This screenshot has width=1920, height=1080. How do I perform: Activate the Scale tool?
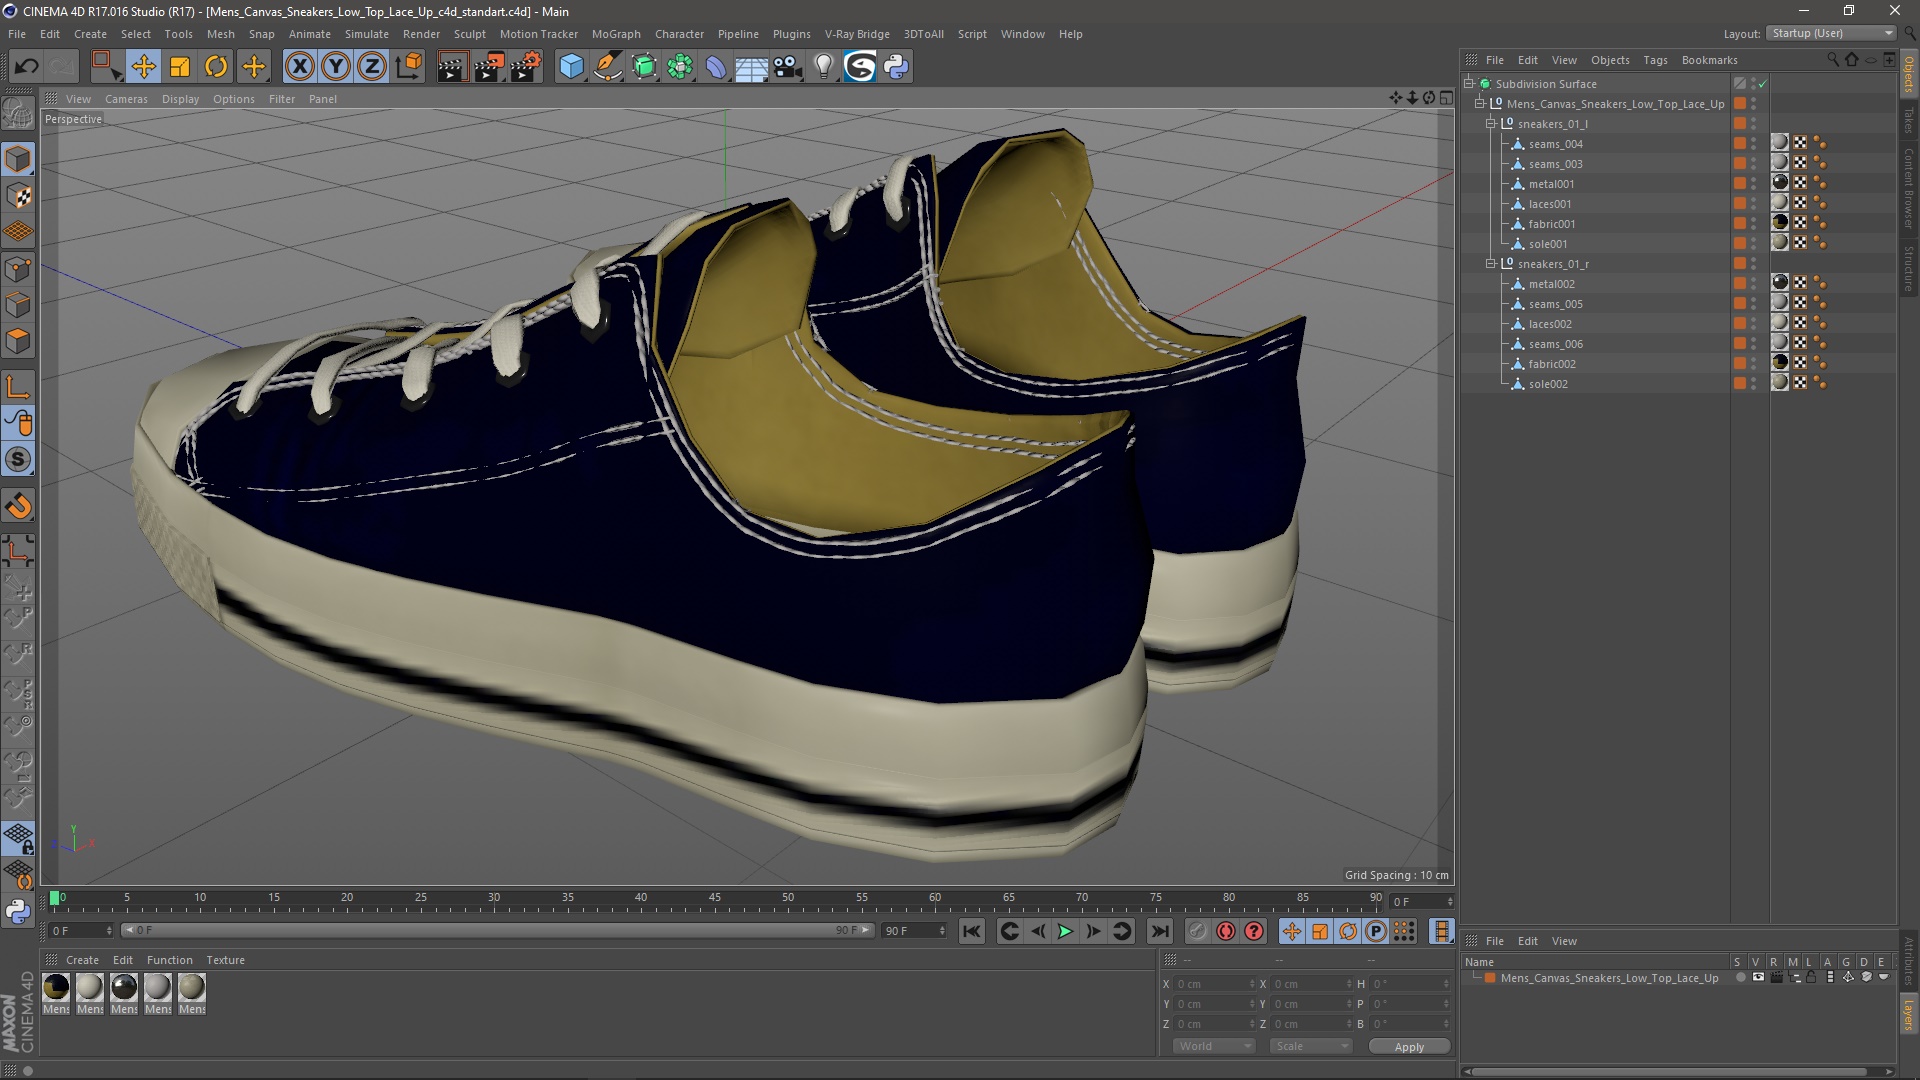click(180, 67)
